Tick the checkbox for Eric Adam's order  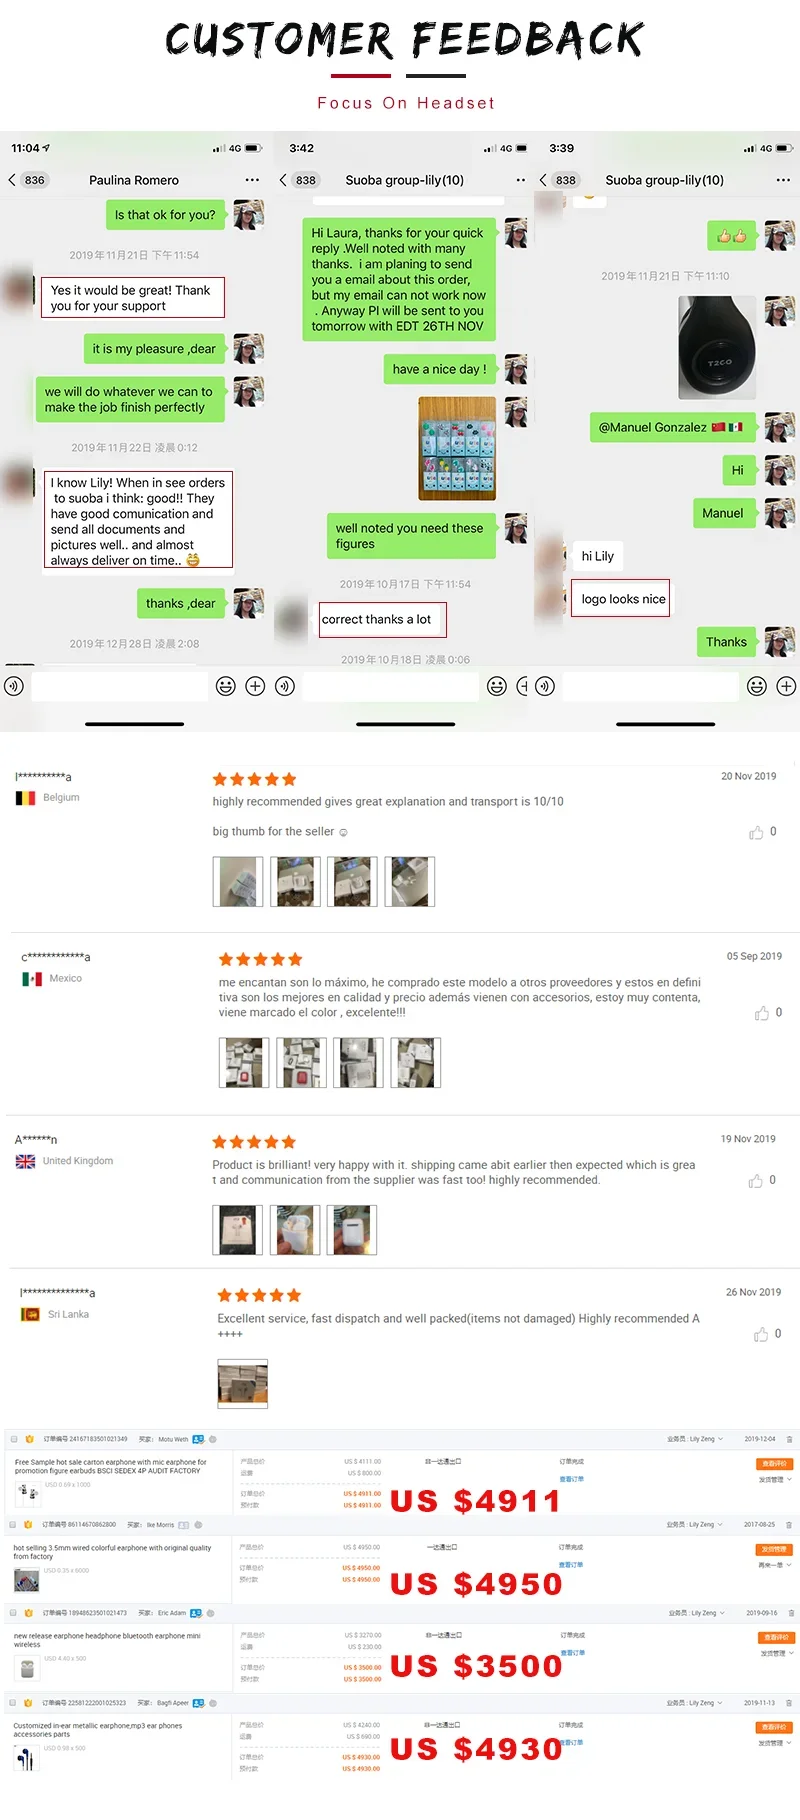coord(14,1613)
